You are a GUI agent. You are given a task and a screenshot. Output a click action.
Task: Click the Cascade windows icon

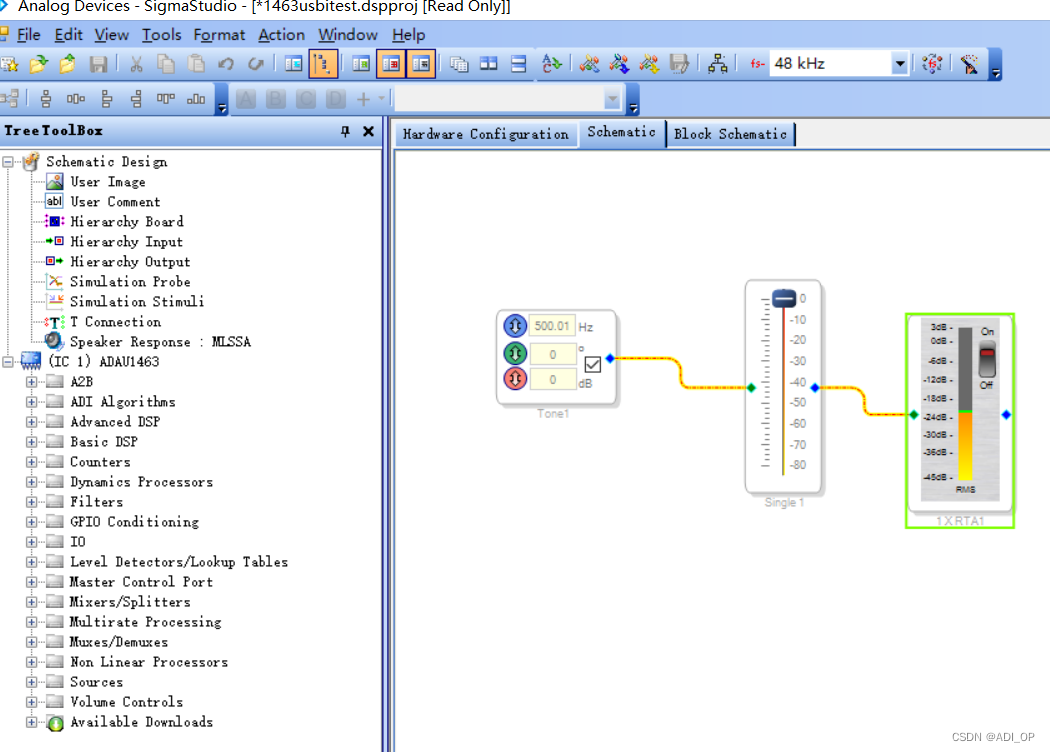point(459,64)
